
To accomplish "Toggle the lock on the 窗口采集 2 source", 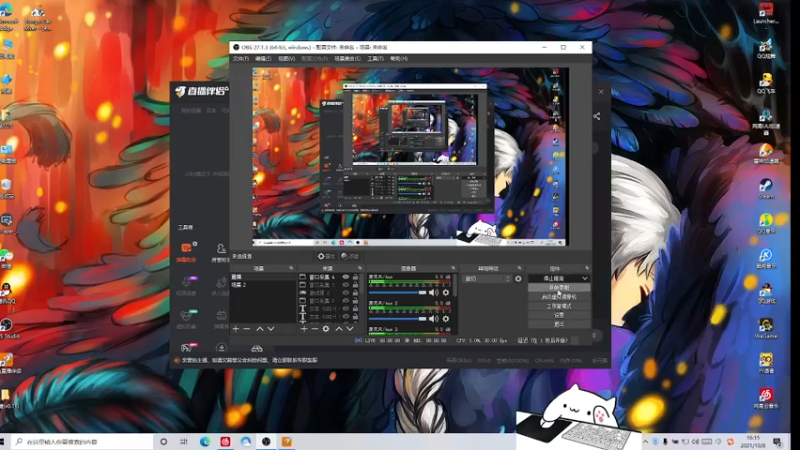I will (x=355, y=301).
